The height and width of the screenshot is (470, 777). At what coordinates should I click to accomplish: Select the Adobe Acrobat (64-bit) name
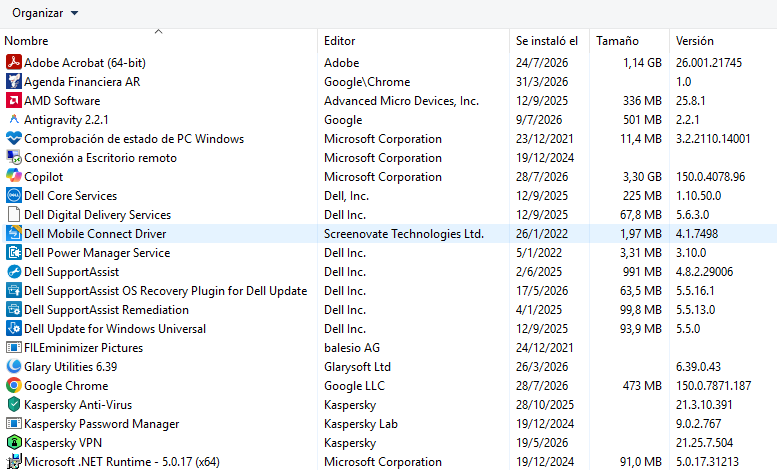coord(85,63)
